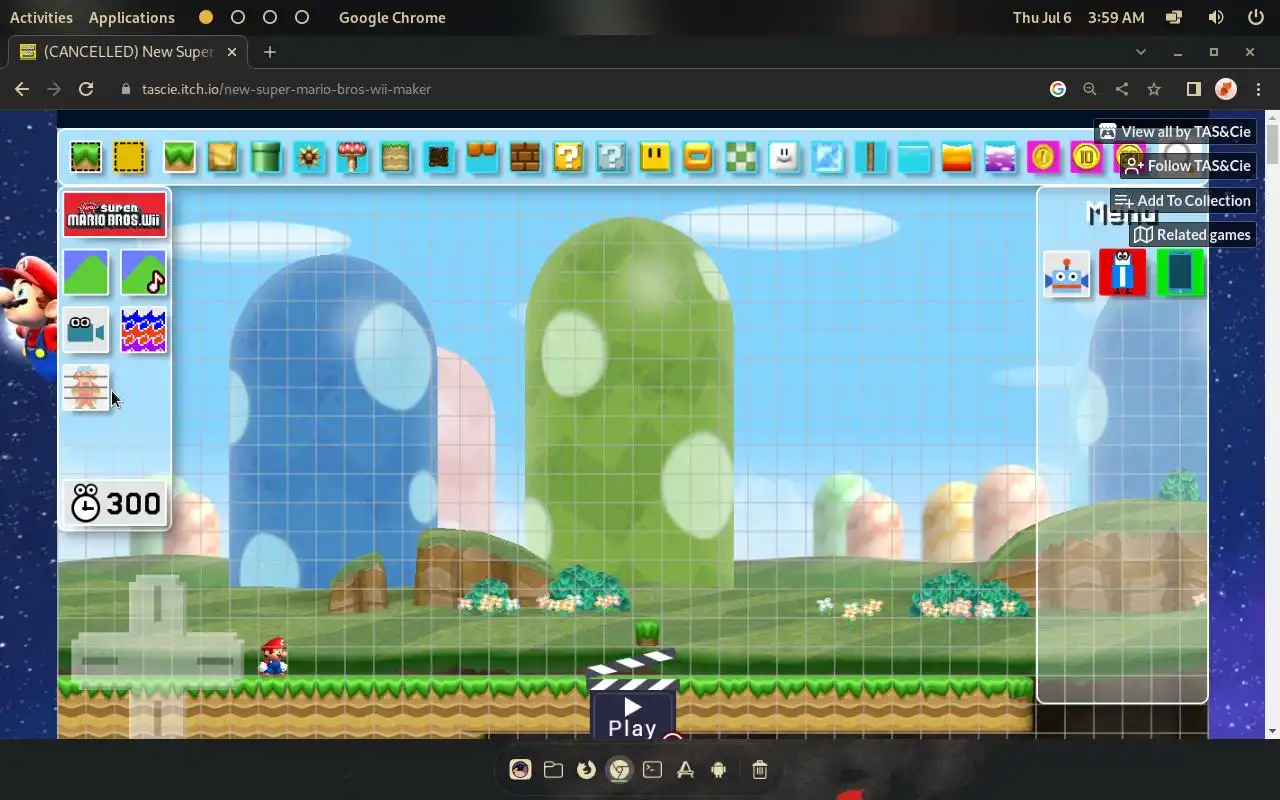
Task: Select the green checkered block tile
Action: click(741, 157)
